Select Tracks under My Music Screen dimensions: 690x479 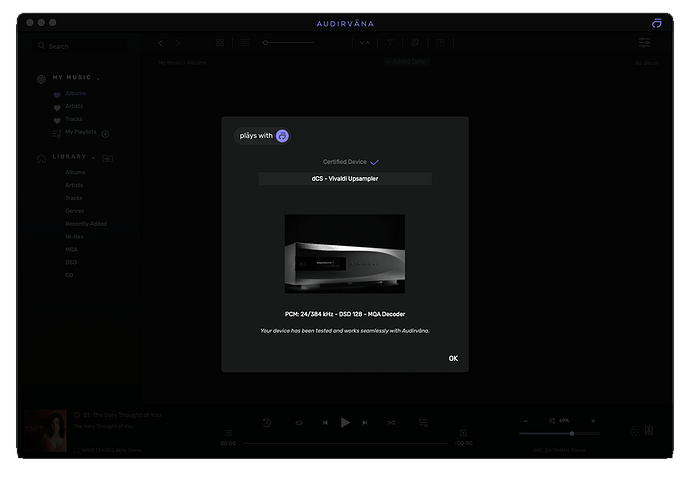[73, 119]
